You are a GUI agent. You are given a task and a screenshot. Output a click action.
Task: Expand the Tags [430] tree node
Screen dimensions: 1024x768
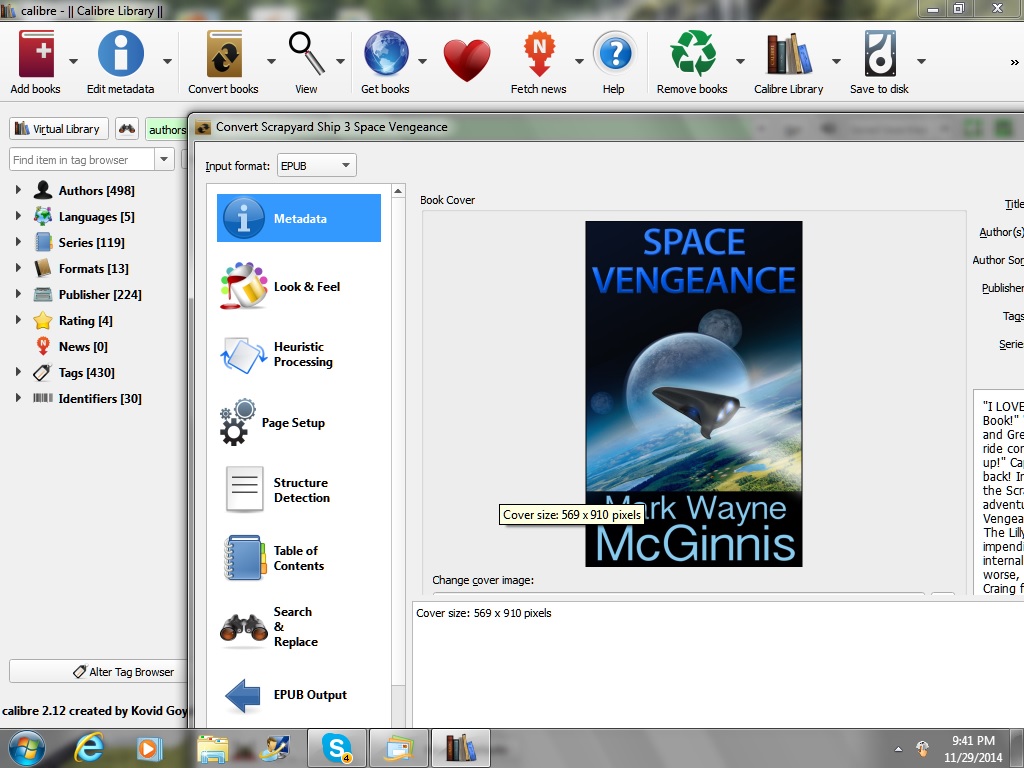pyautogui.click(x=18, y=372)
